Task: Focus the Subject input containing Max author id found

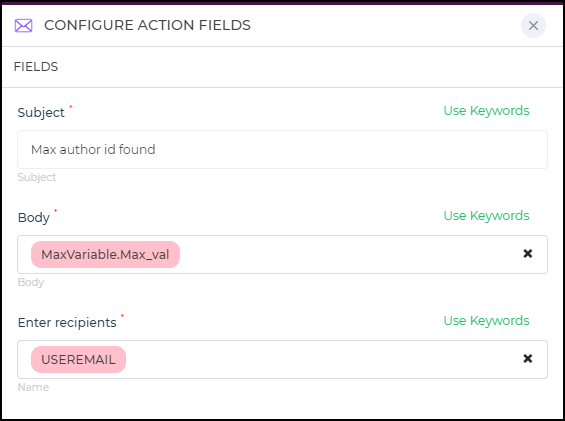Action: click(x=282, y=150)
